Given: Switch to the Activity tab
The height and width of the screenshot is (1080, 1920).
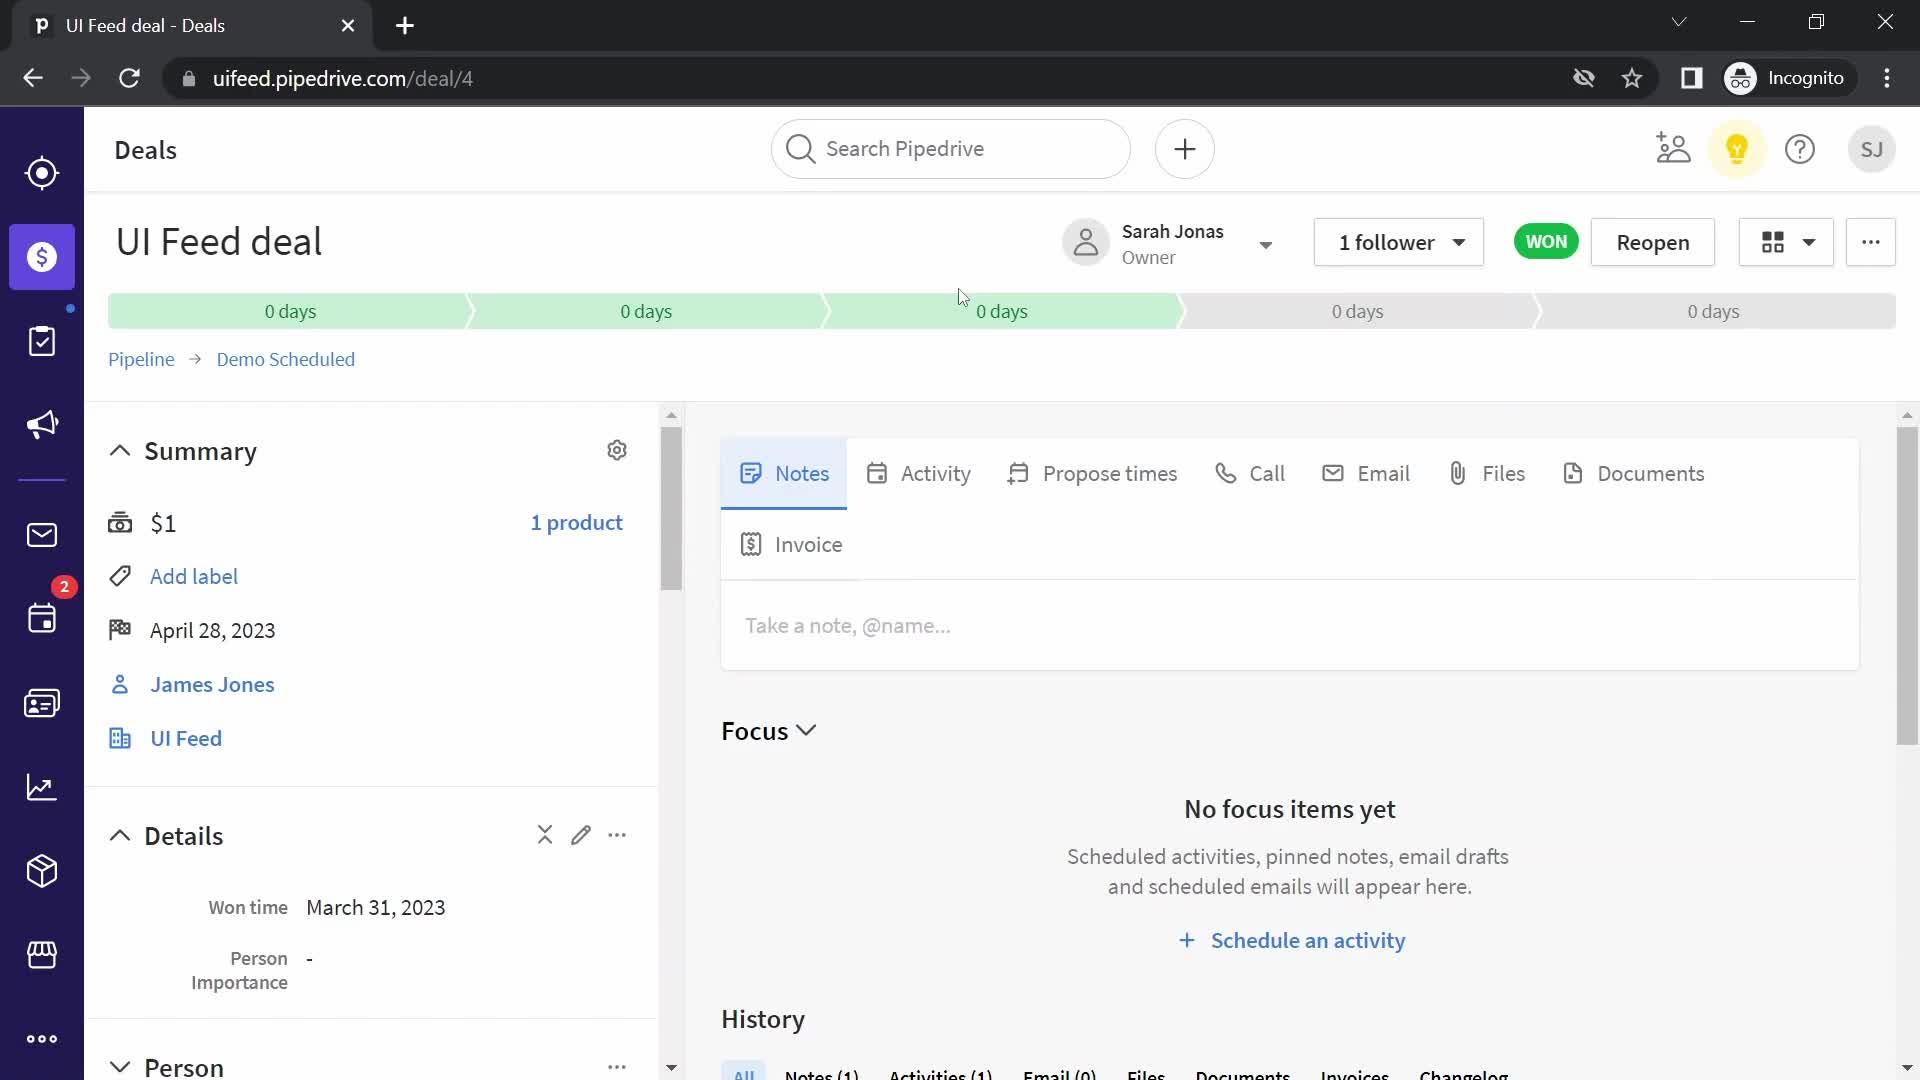Looking at the screenshot, I should (918, 472).
